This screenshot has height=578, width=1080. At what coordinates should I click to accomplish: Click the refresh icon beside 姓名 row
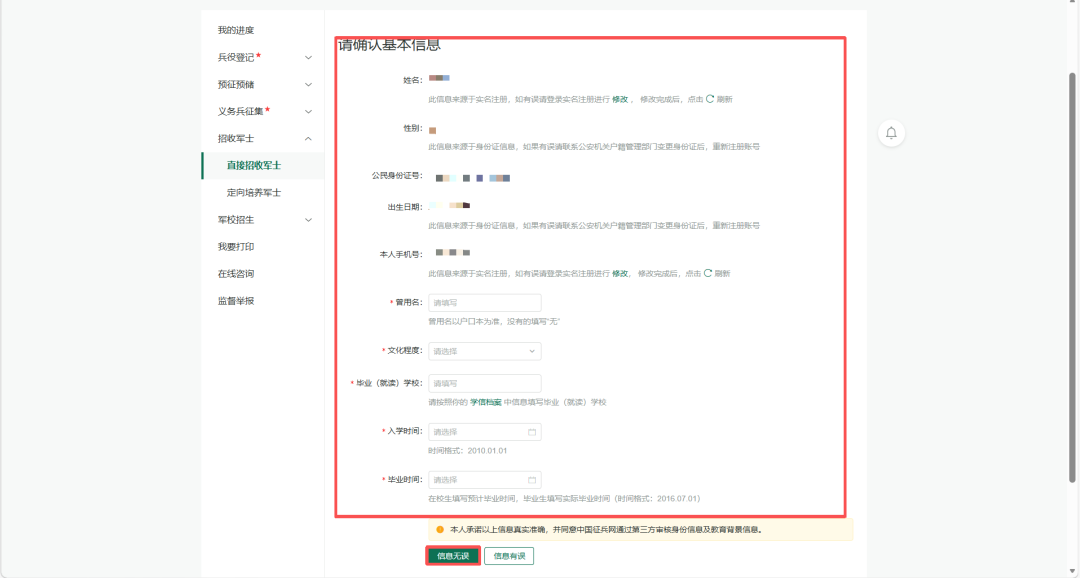click(x=711, y=98)
